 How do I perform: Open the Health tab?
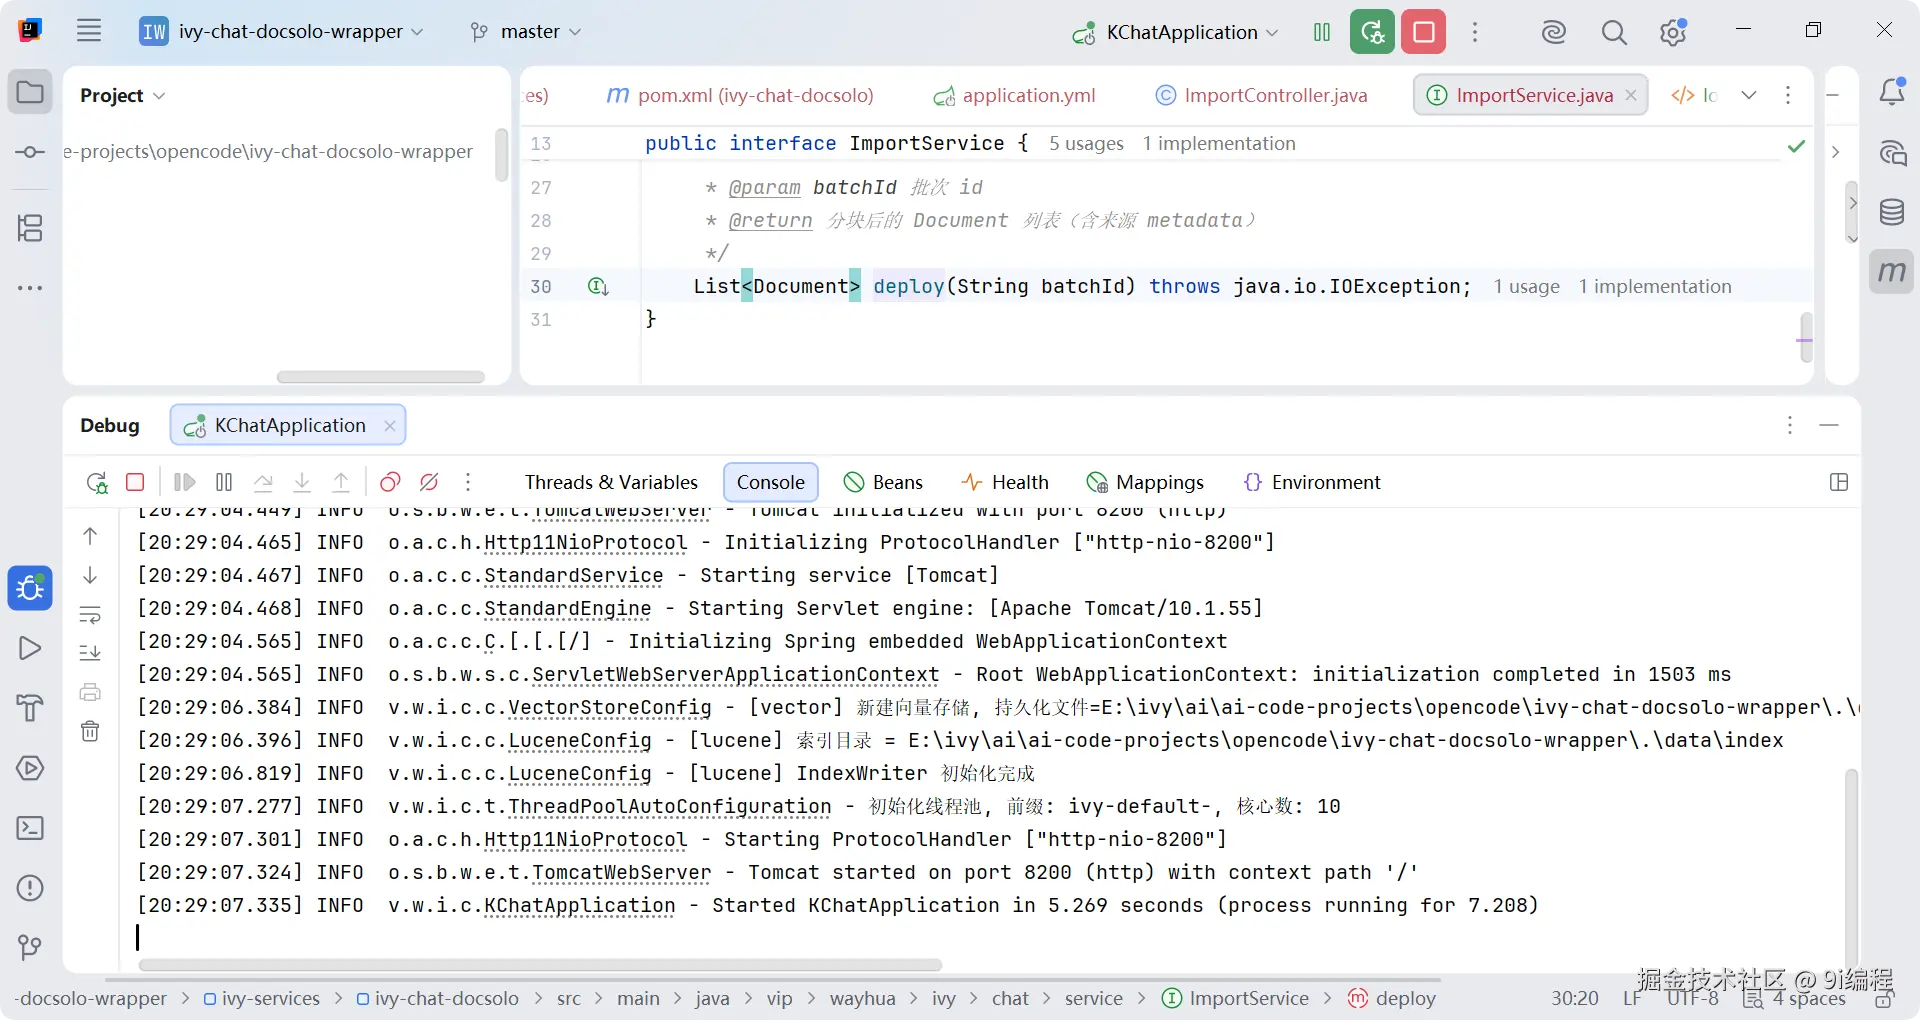coord(1004,482)
